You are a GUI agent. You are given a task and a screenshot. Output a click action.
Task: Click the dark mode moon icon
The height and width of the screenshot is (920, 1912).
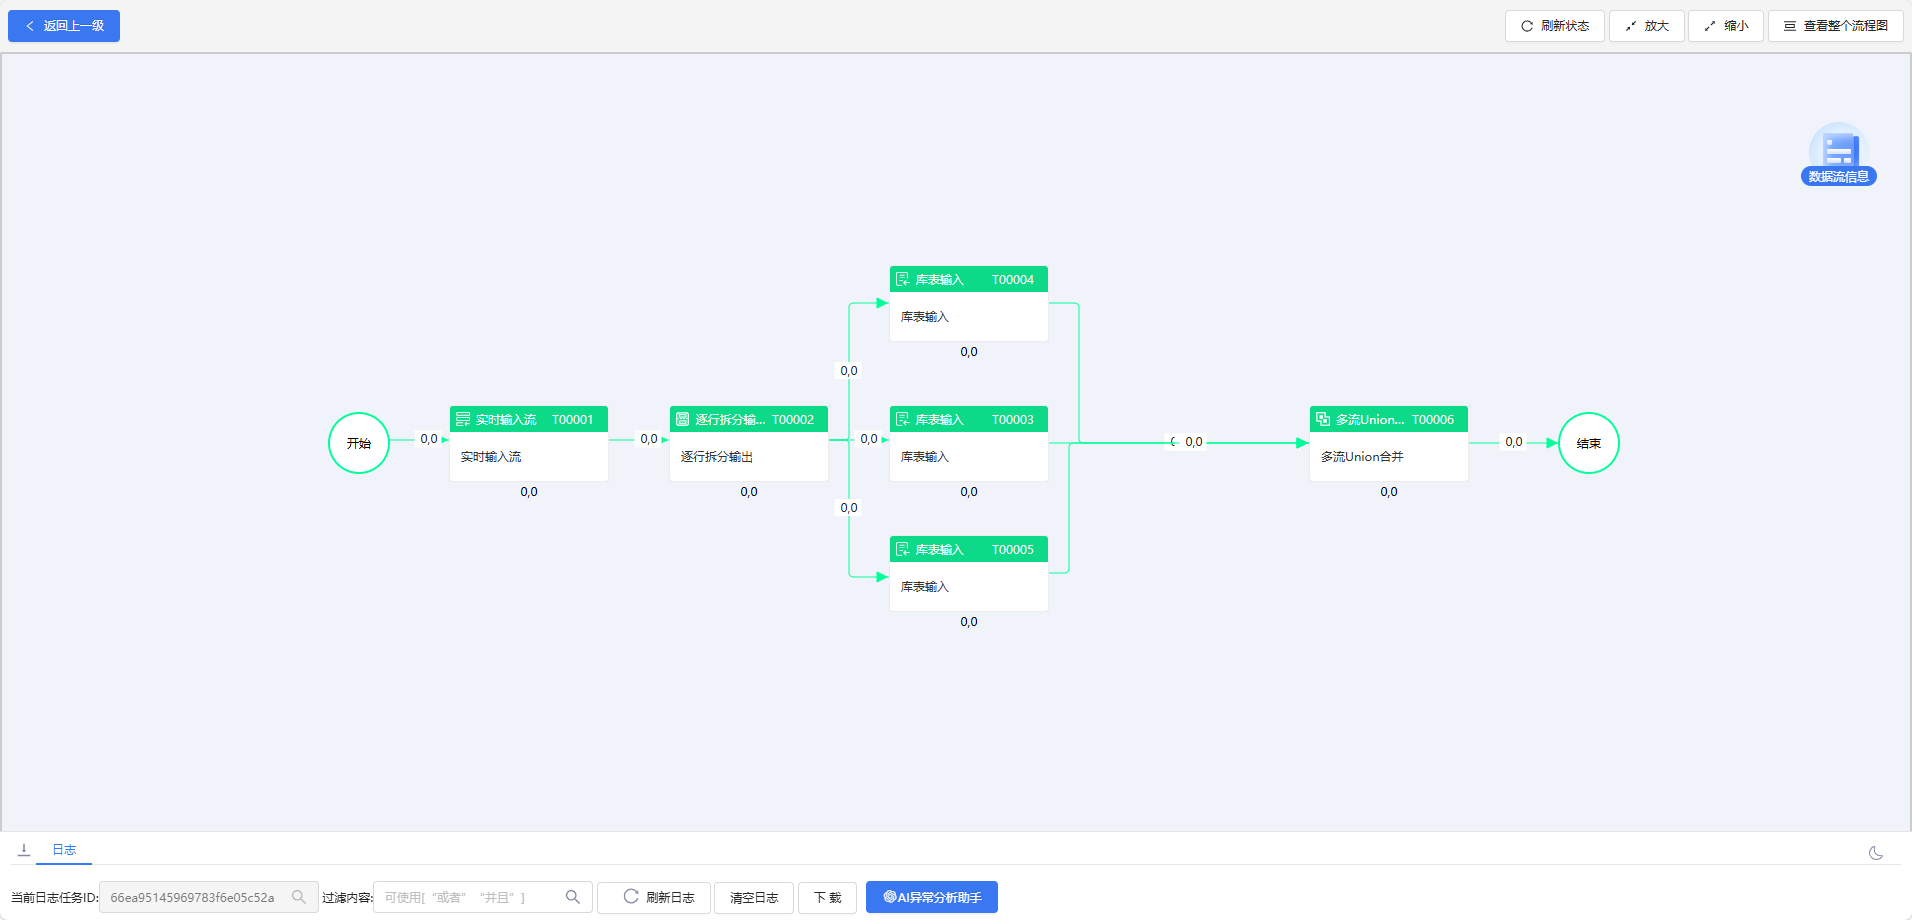pos(1875,853)
